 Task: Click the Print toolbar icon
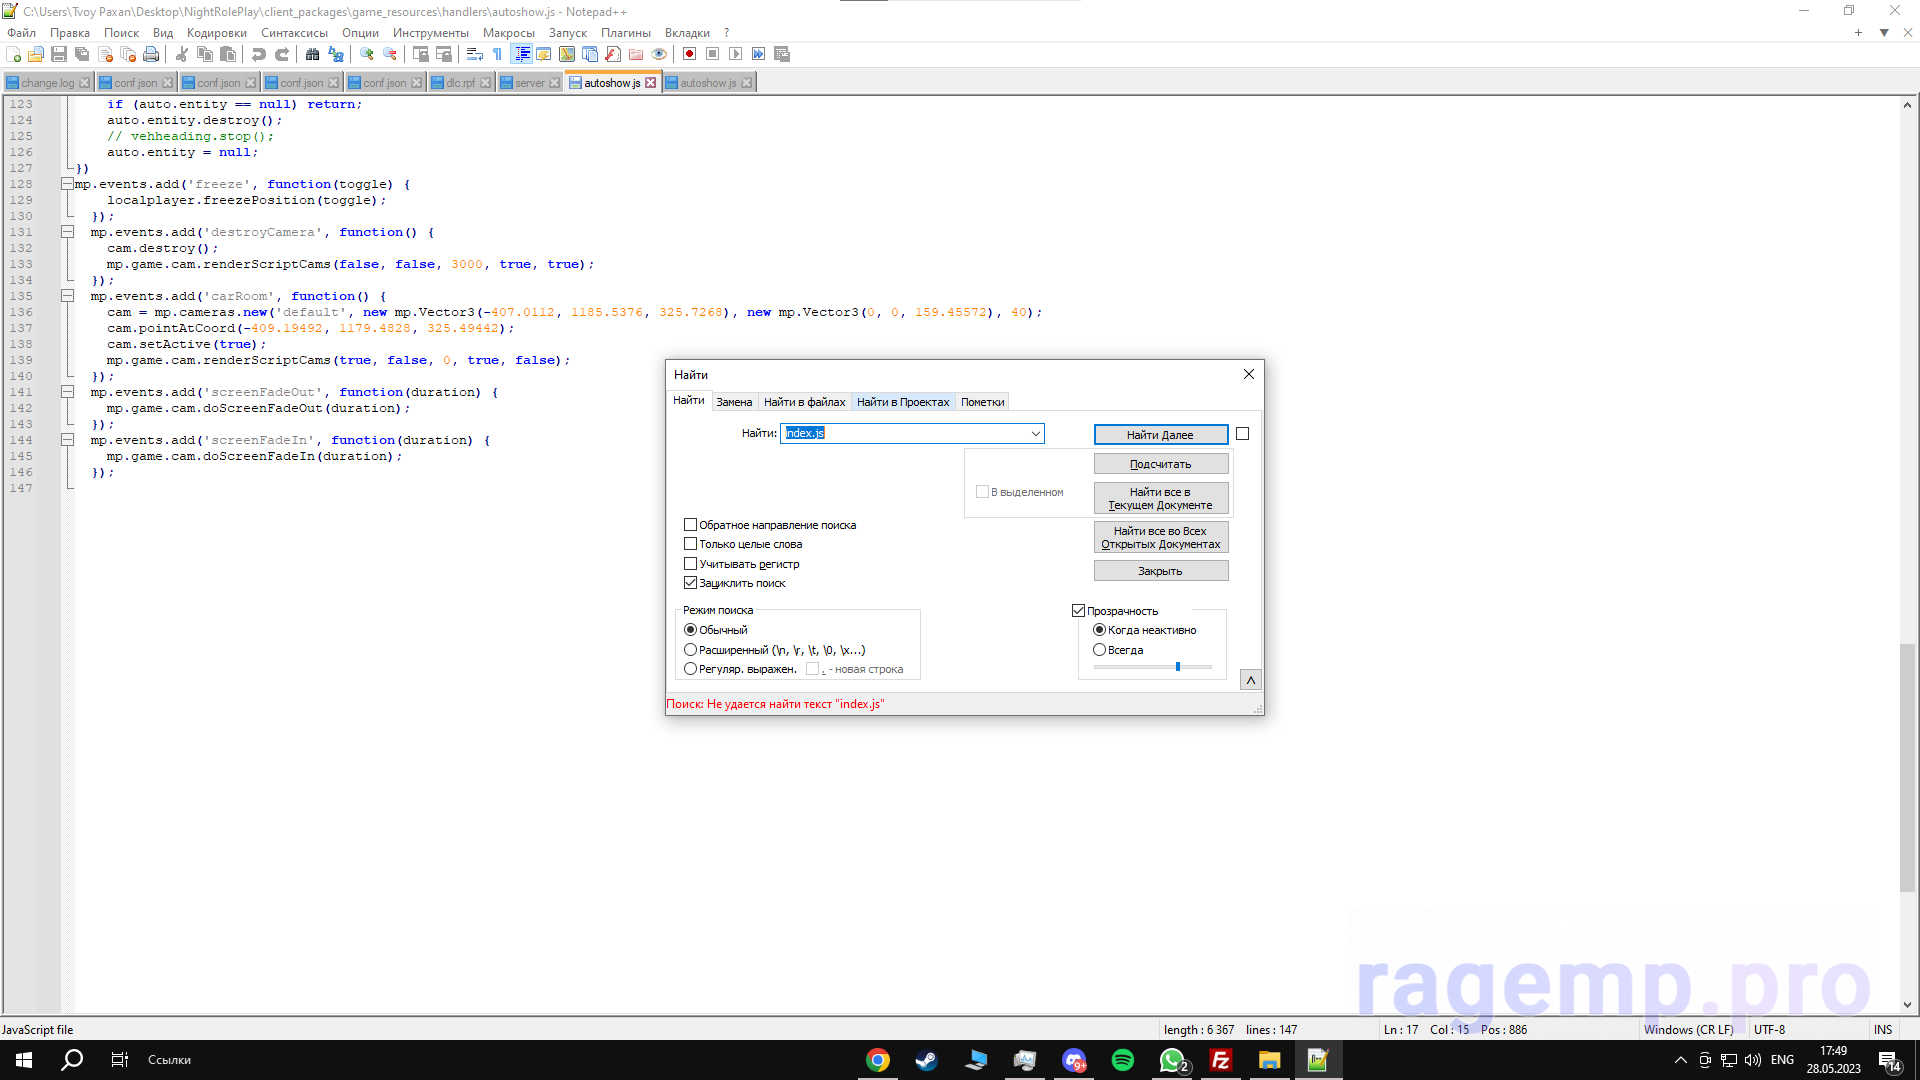click(151, 54)
